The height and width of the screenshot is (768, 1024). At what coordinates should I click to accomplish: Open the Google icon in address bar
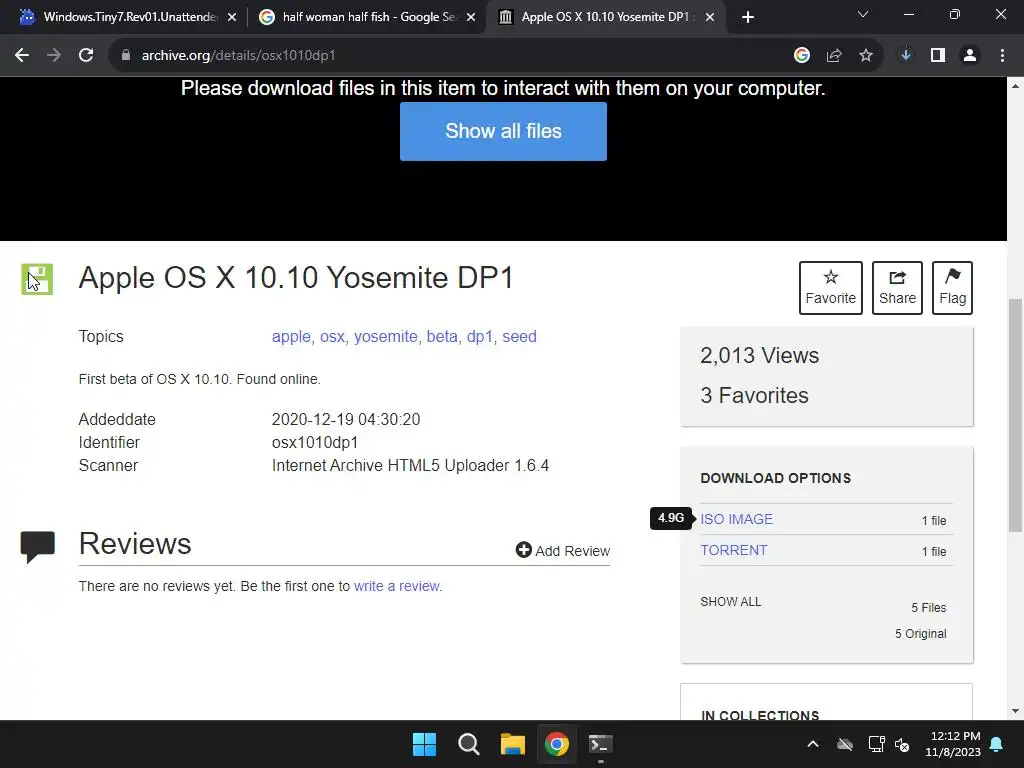(x=801, y=56)
